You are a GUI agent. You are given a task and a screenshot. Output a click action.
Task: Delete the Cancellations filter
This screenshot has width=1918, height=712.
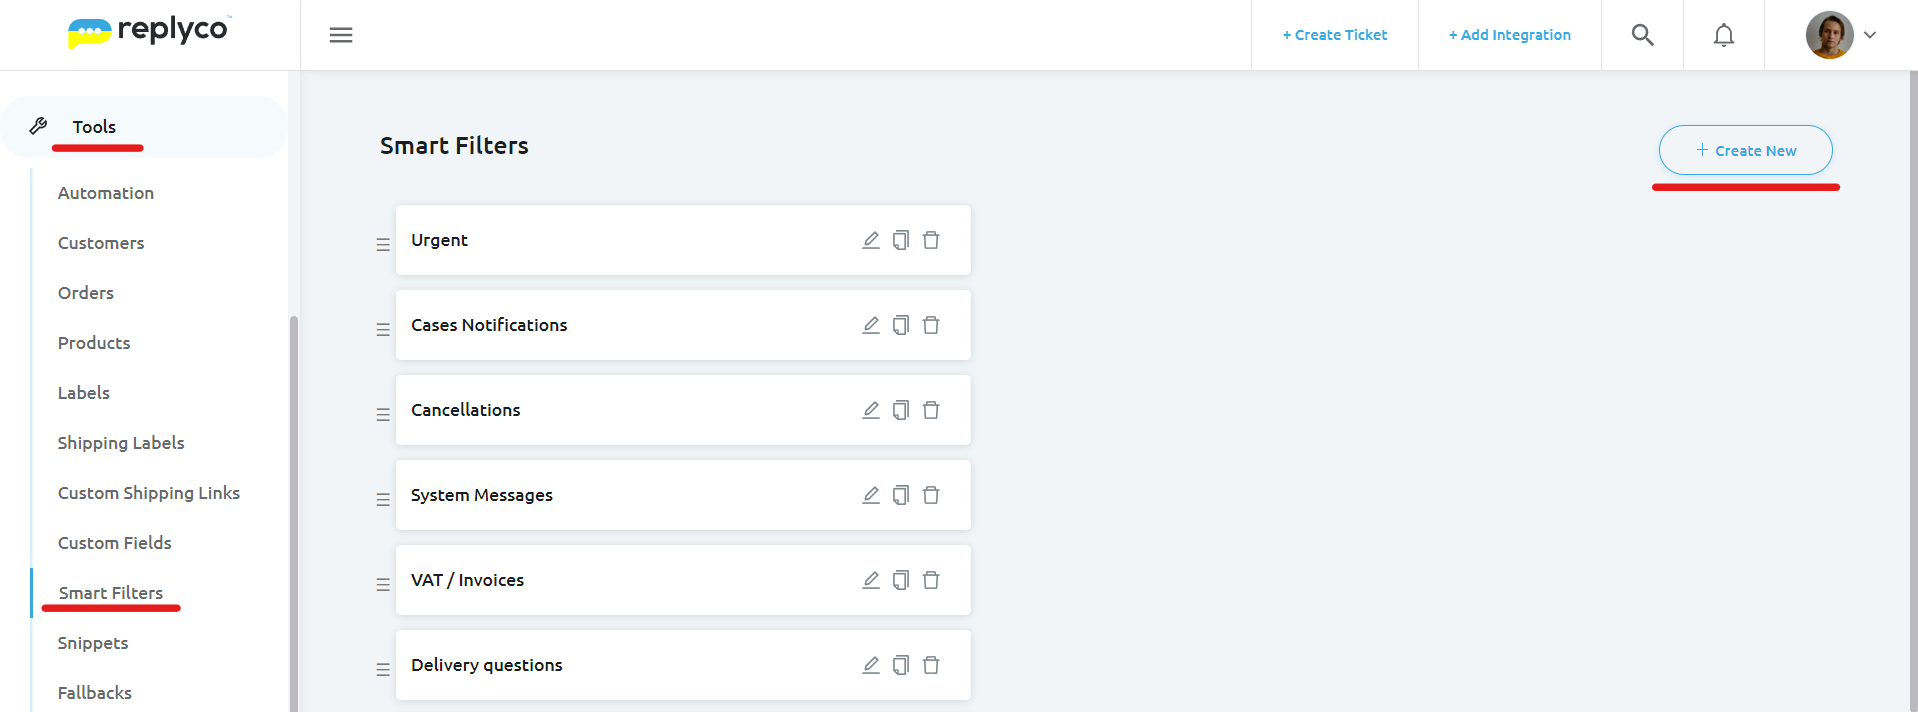[931, 410]
